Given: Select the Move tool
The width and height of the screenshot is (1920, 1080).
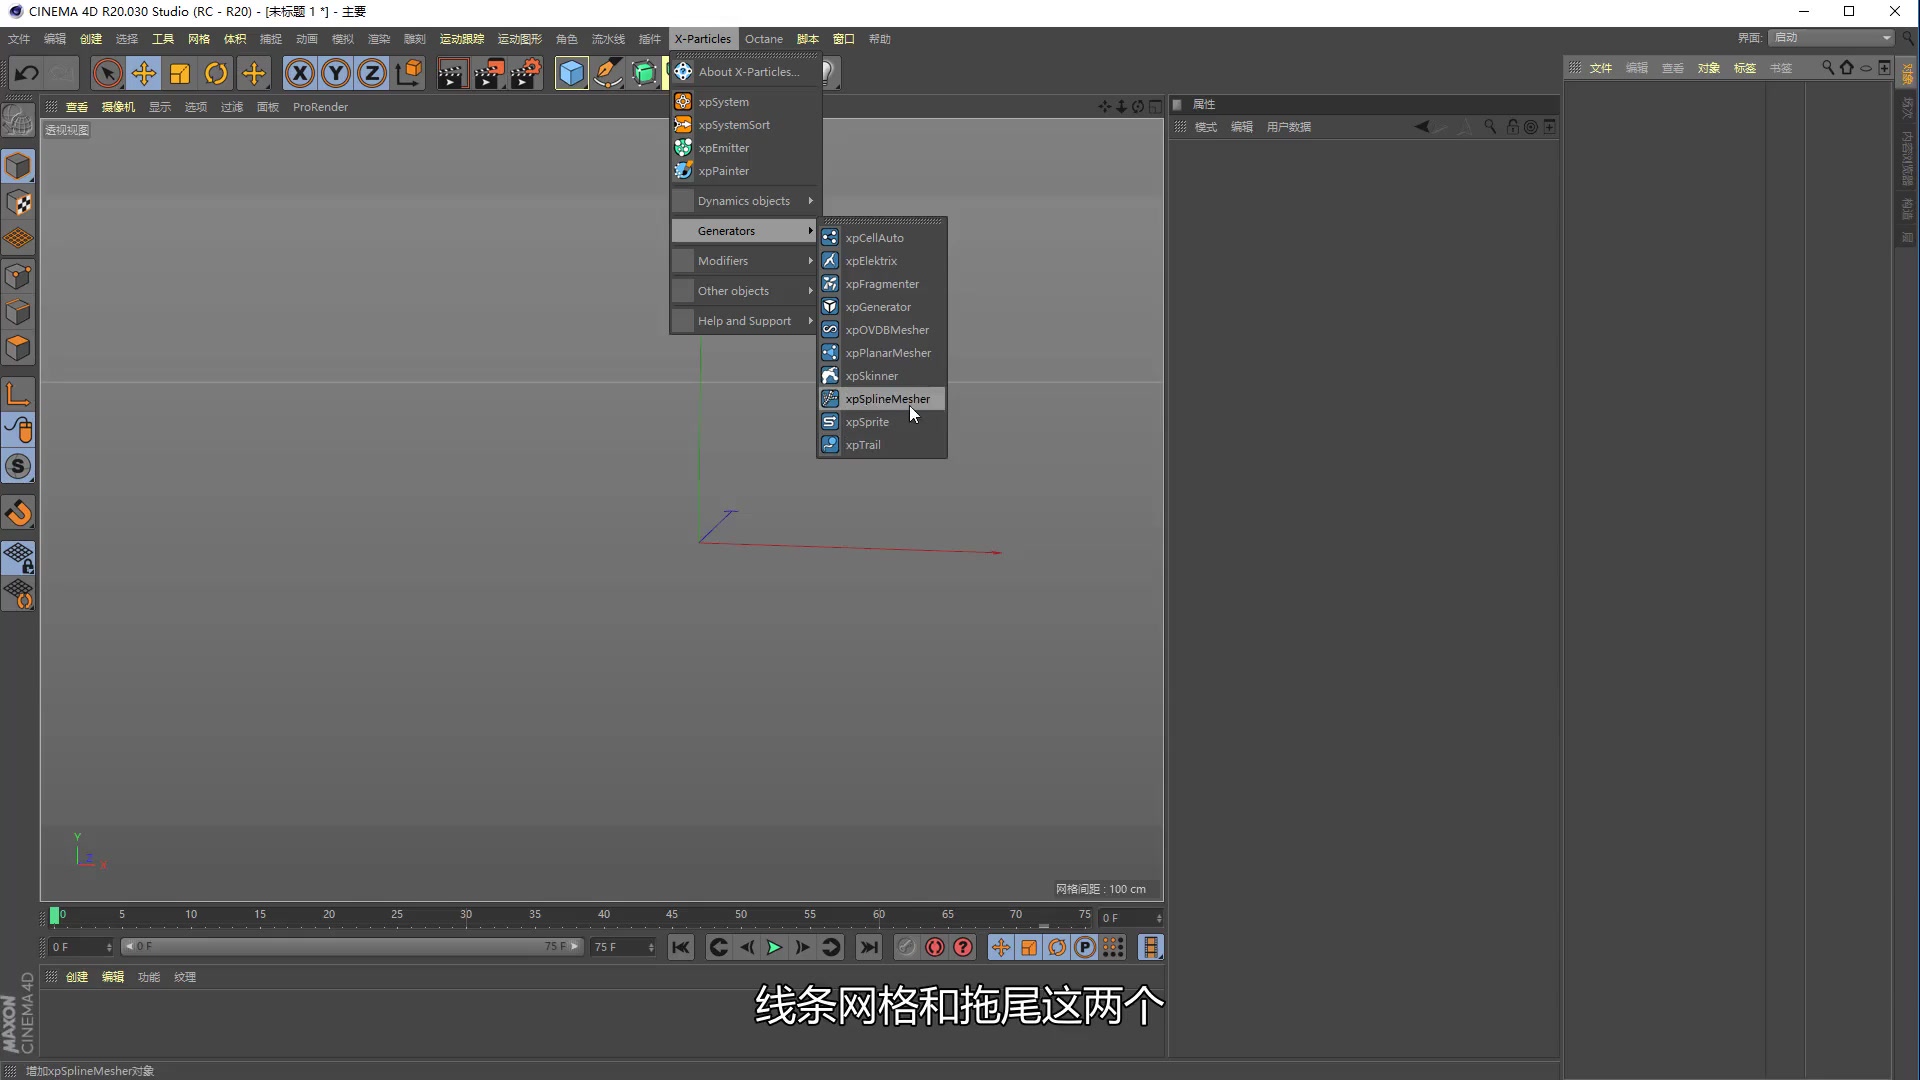Looking at the screenshot, I should coord(143,72).
